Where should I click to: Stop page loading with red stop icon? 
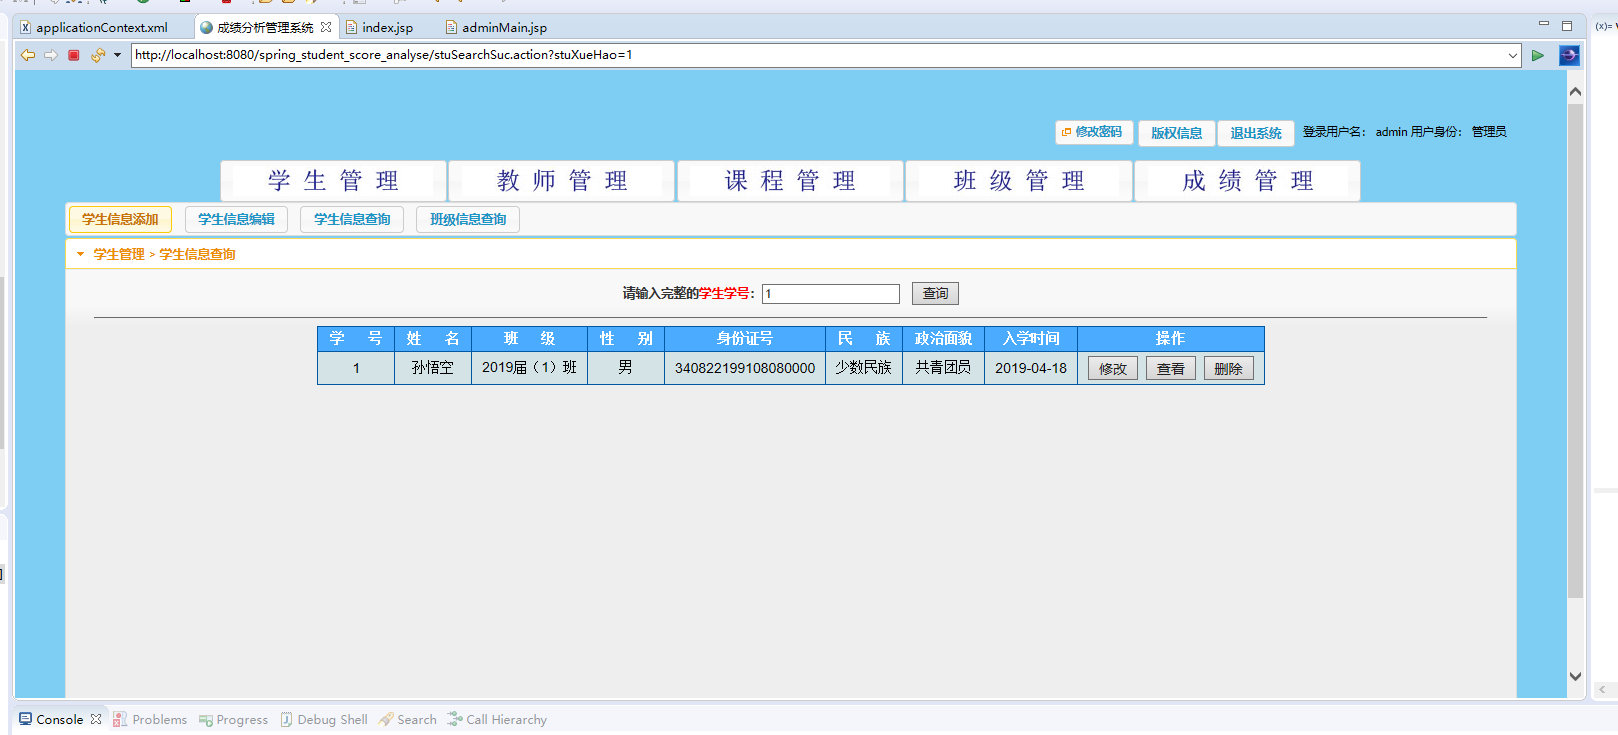point(74,55)
